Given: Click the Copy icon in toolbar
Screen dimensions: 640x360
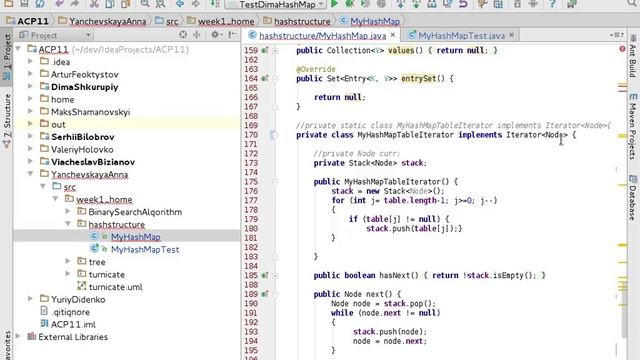Looking at the screenshot, I should (x=110, y=4).
